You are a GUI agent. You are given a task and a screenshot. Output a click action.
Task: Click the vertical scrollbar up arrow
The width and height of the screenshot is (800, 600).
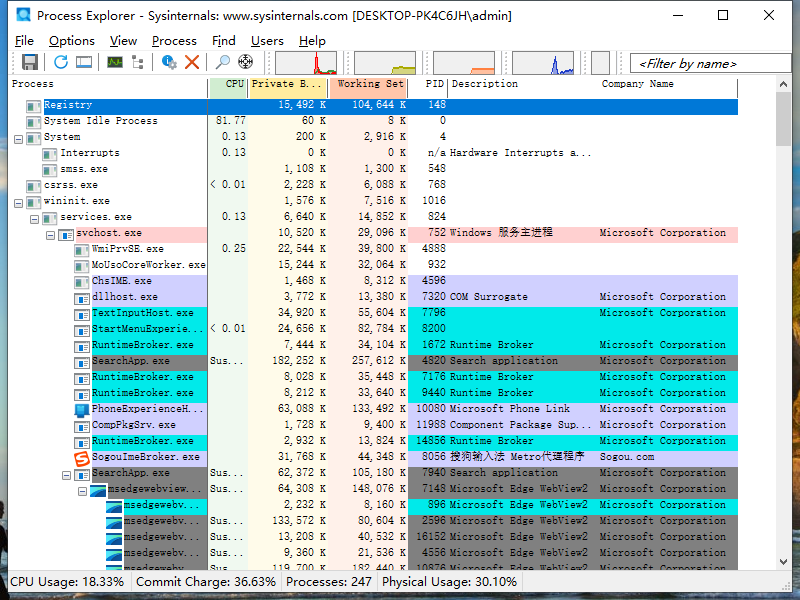tap(784, 84)
